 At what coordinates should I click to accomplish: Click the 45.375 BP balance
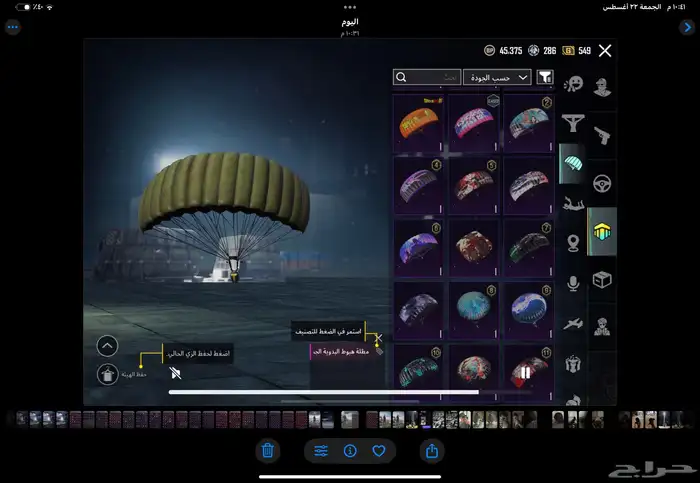click(511, 51)
